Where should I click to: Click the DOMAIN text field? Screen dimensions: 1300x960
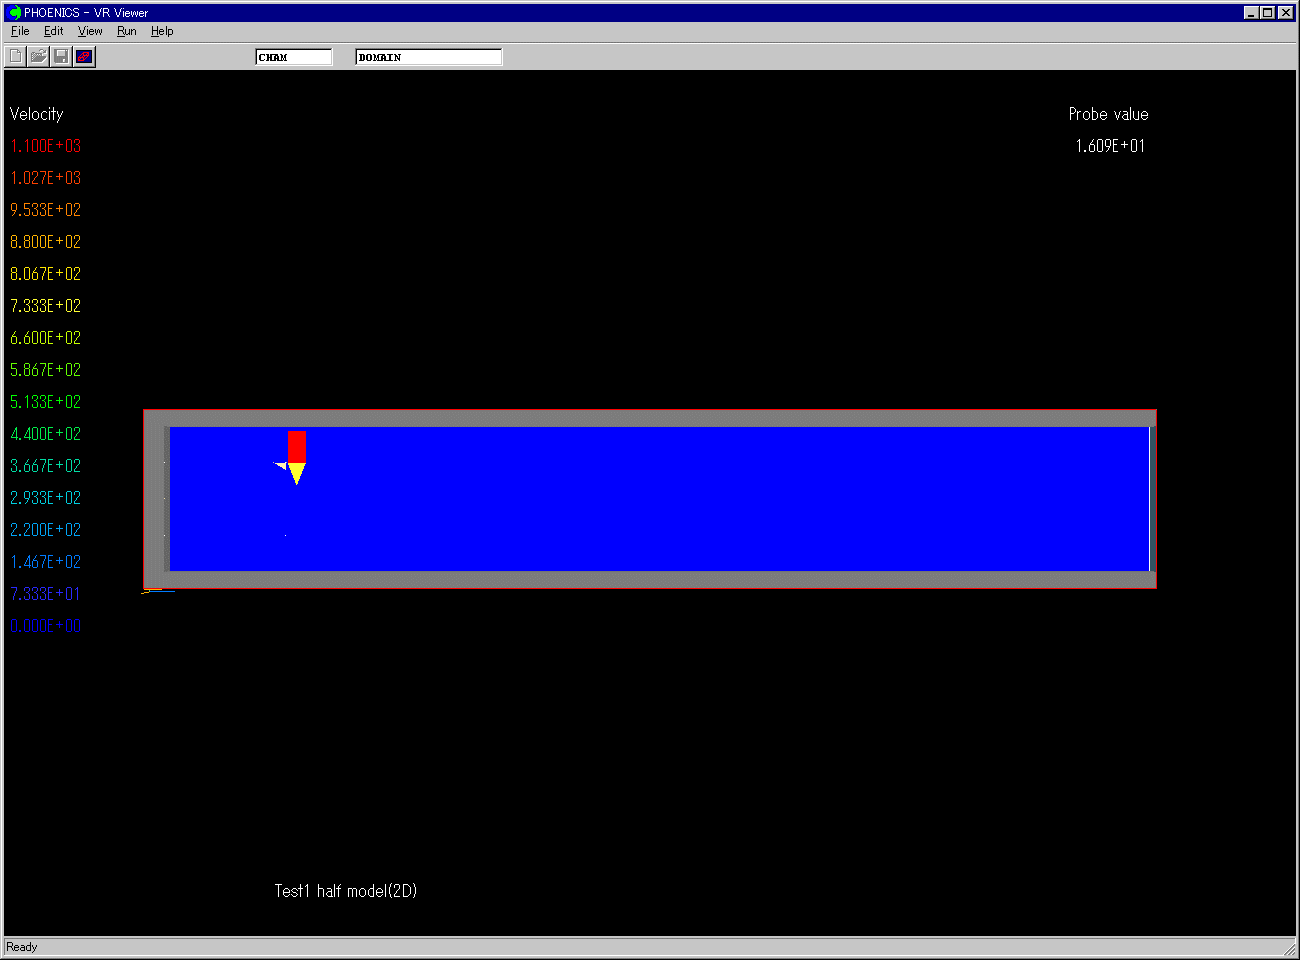click(x=428, y=57)
